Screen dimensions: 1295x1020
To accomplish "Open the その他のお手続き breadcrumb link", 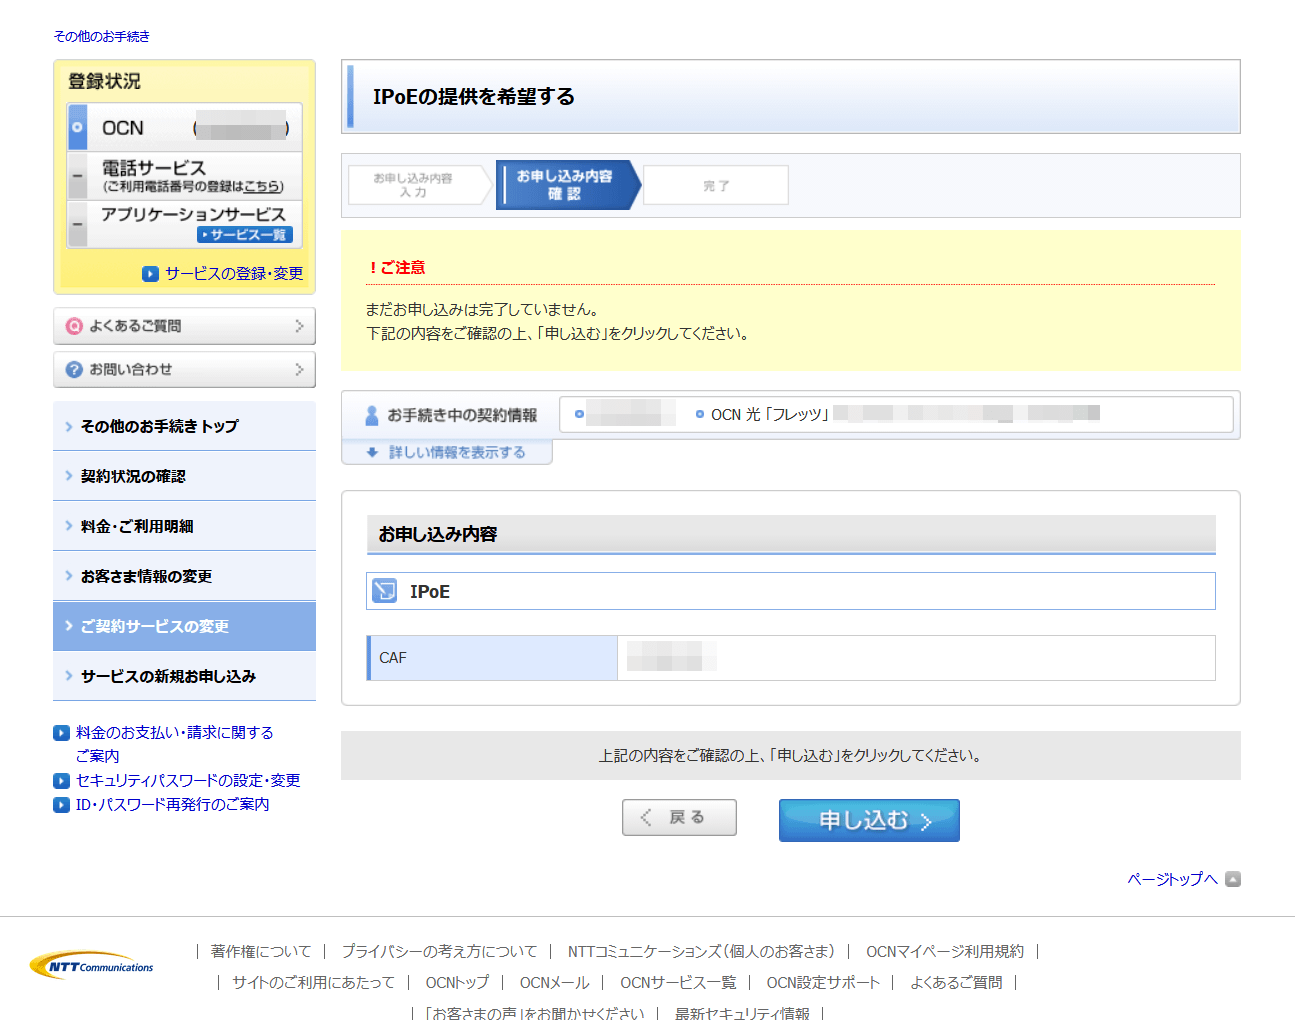I will (101, 36).
